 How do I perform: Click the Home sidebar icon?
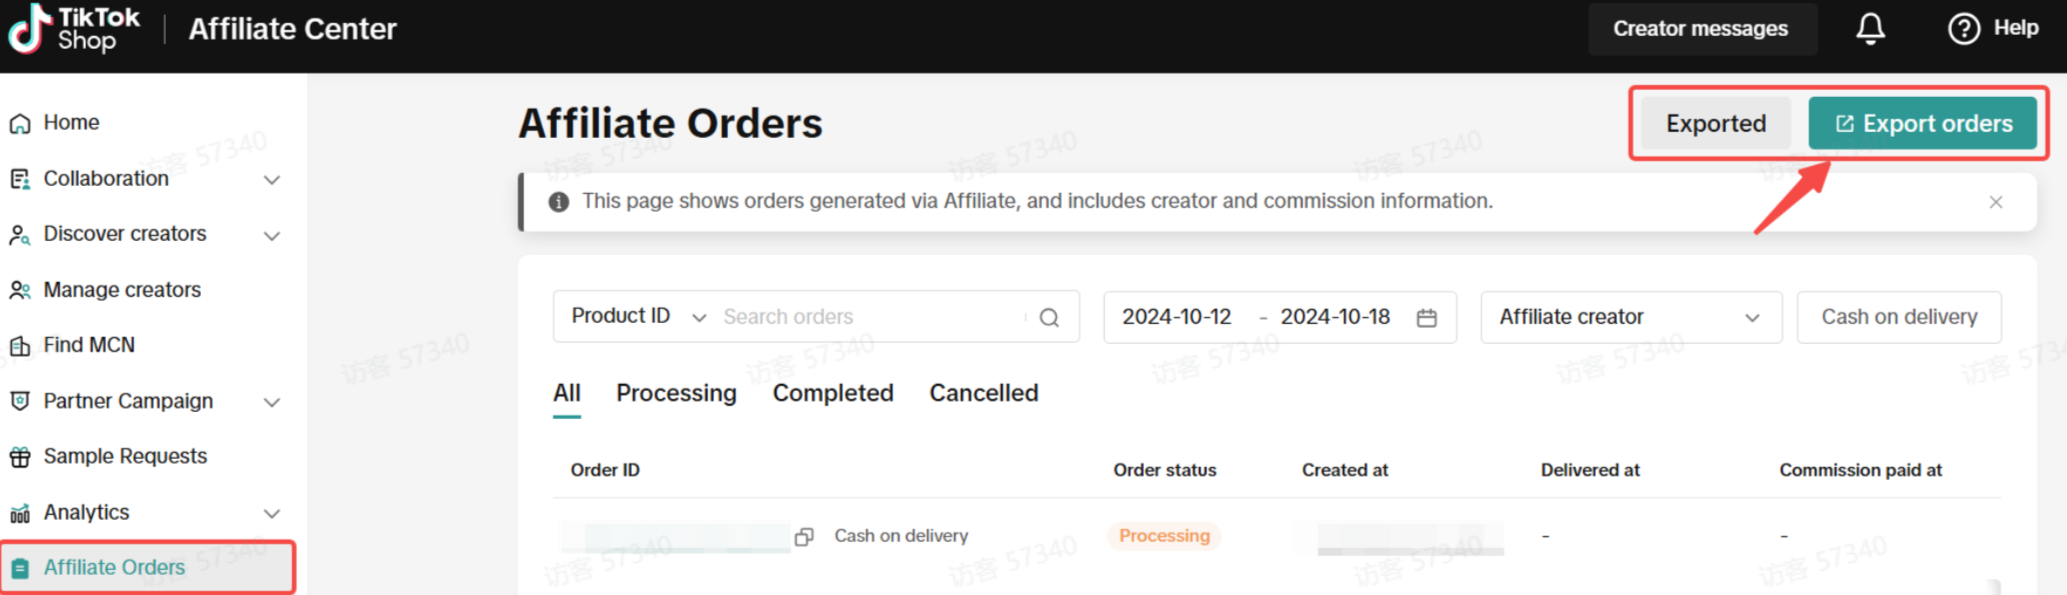(20, 124)
